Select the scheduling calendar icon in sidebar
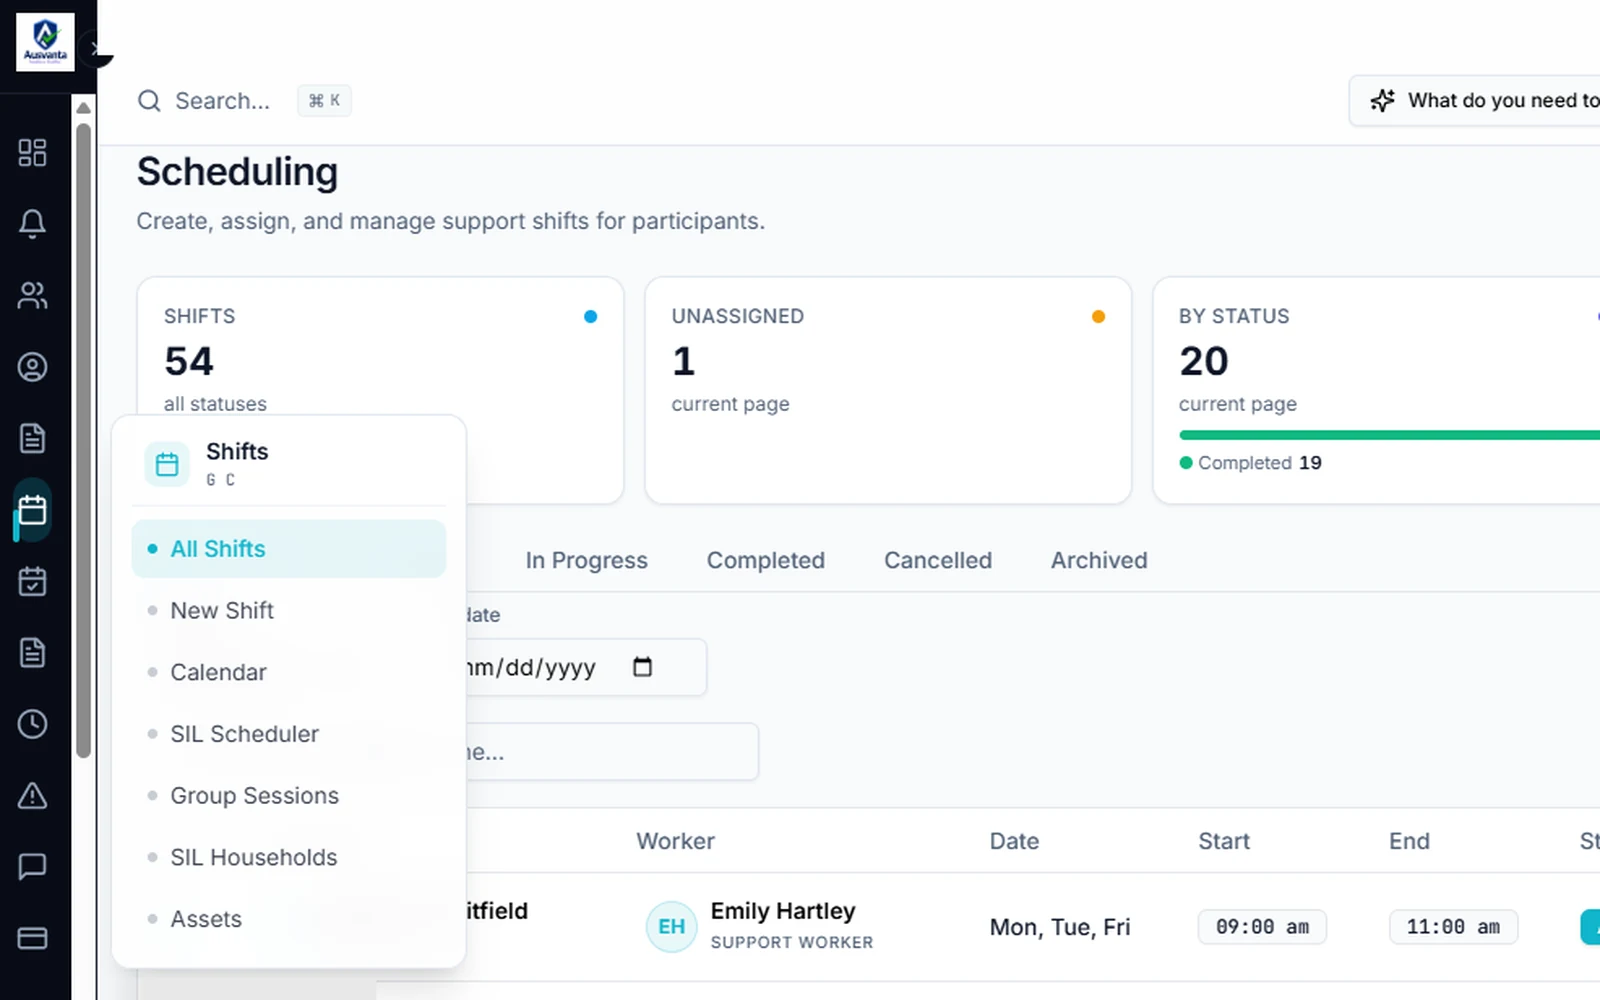Image resolution: width=1600 pixels, height=1000 pixels. click(x=32, y=510)
